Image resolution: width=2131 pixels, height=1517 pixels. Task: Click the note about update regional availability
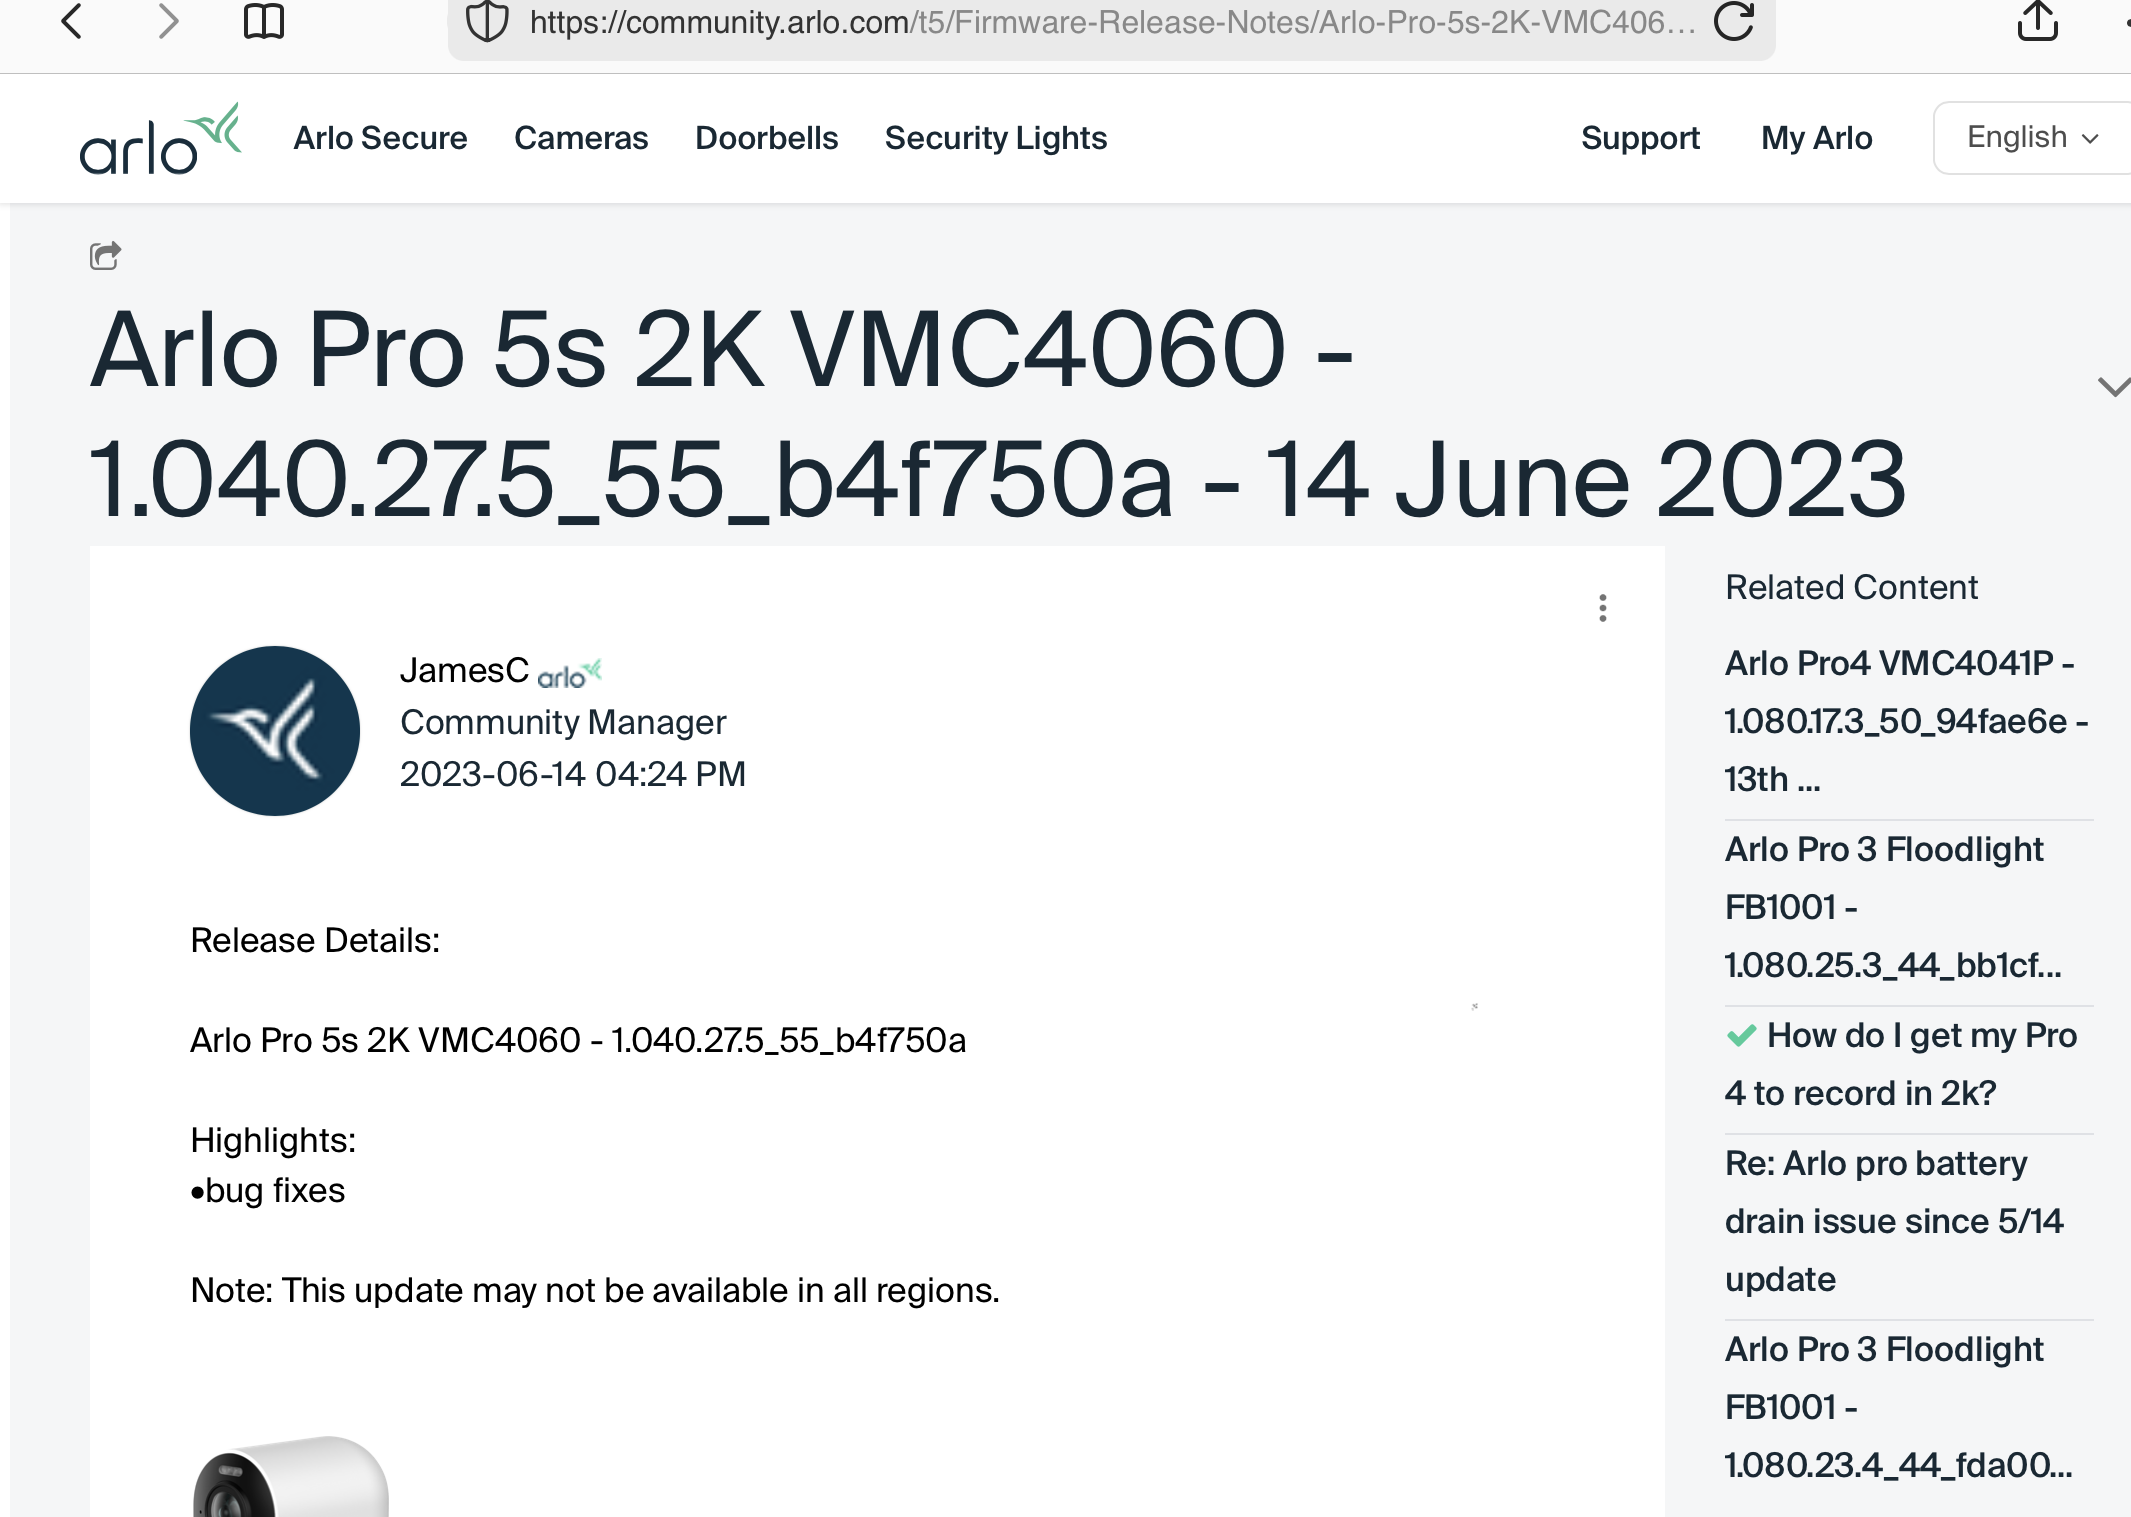point(595,1290)
